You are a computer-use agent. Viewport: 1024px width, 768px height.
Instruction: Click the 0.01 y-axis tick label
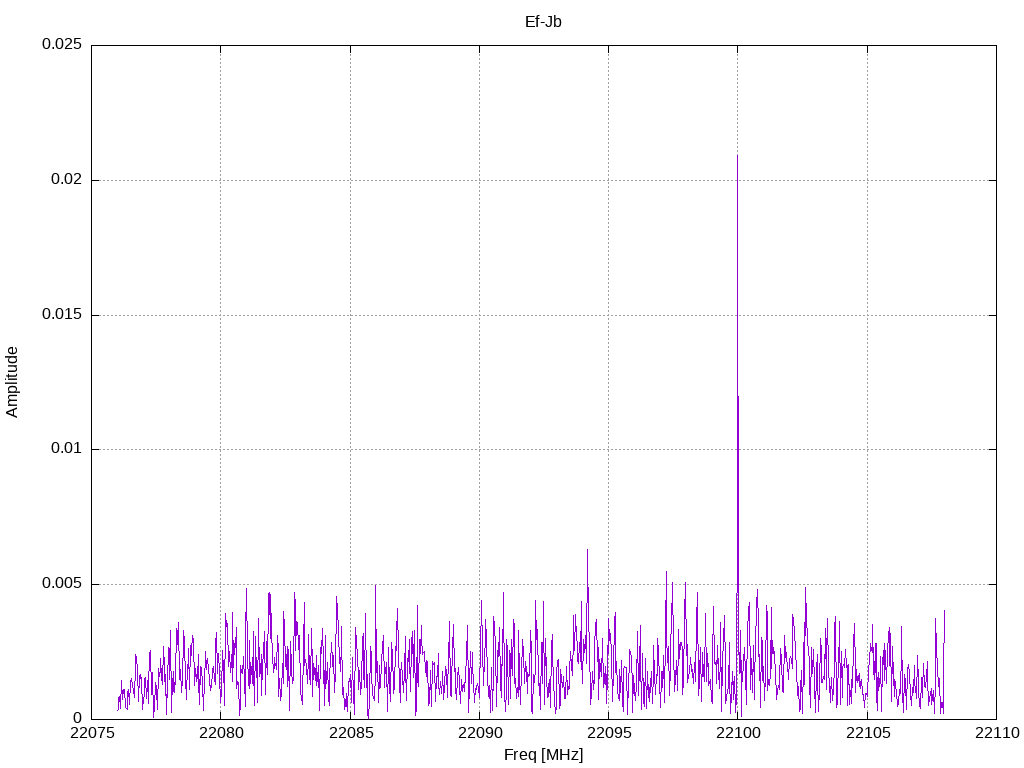click(65, 449)
